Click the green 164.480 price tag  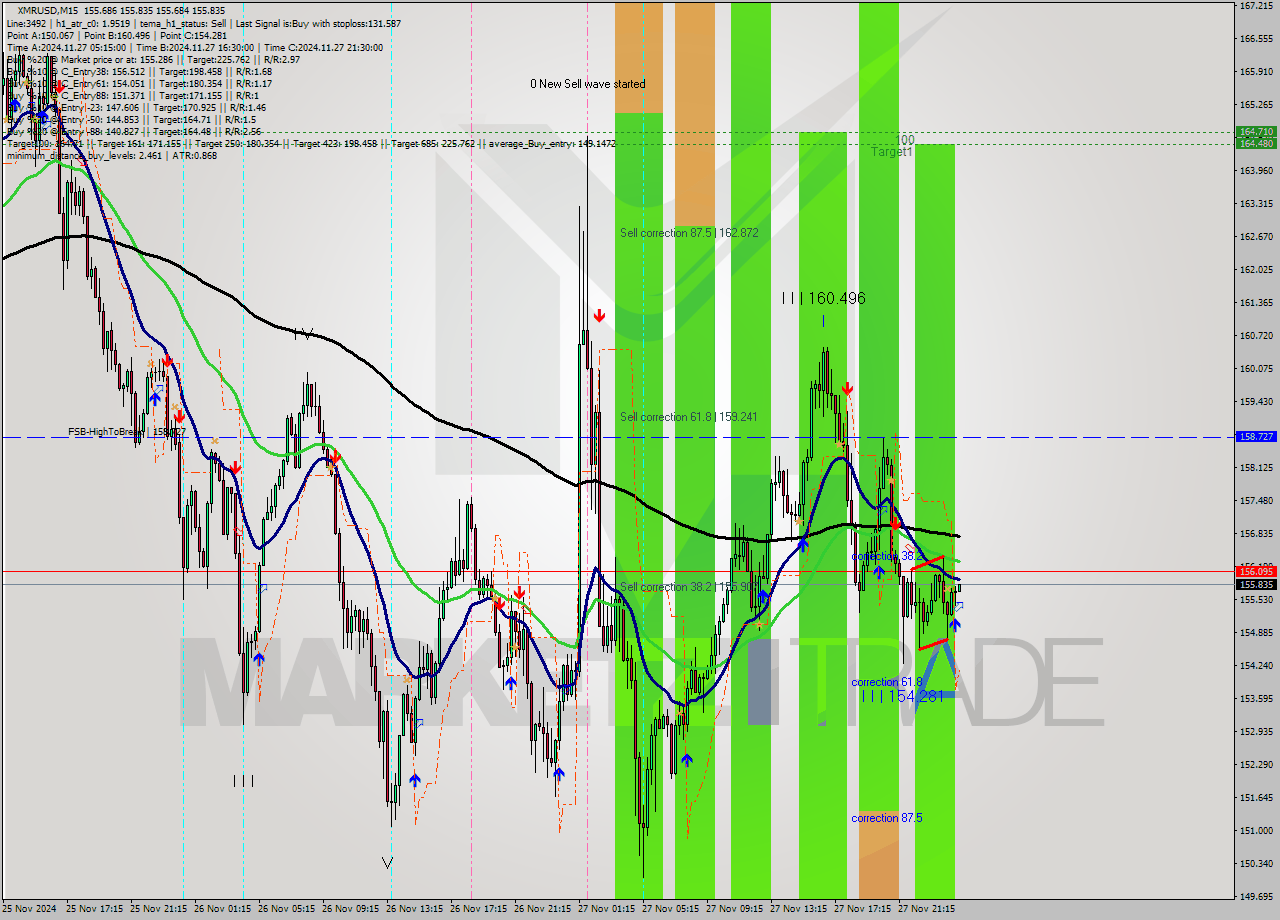(x=1256, y=143)
